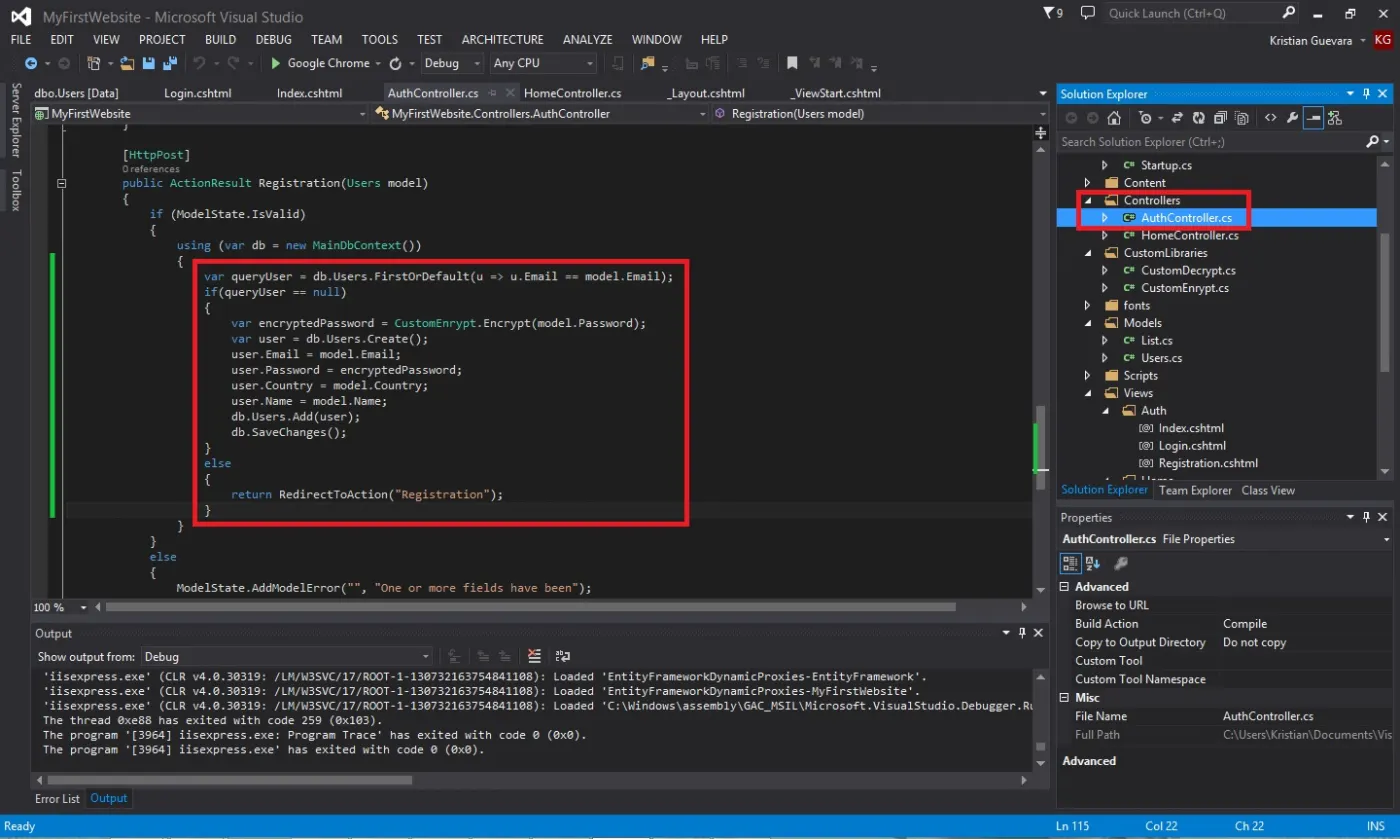Click Clear All icon in Output panel

[x=534, y=656]
